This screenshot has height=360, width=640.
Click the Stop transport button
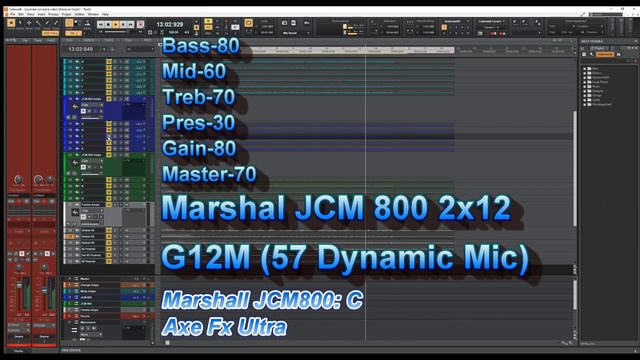point(108,24)
